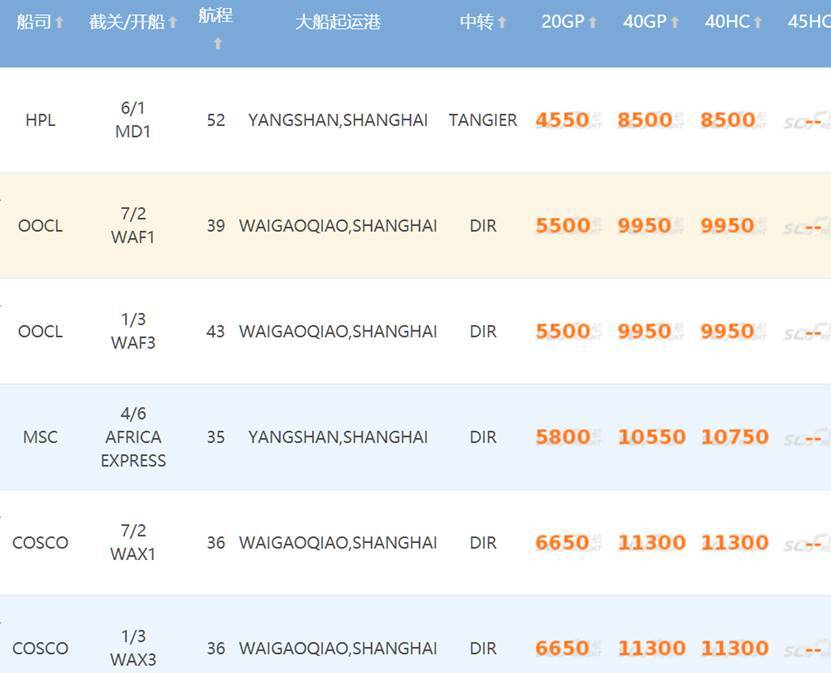
Task: Sort prices using the 40GP arrow
Action: (675, 22)
